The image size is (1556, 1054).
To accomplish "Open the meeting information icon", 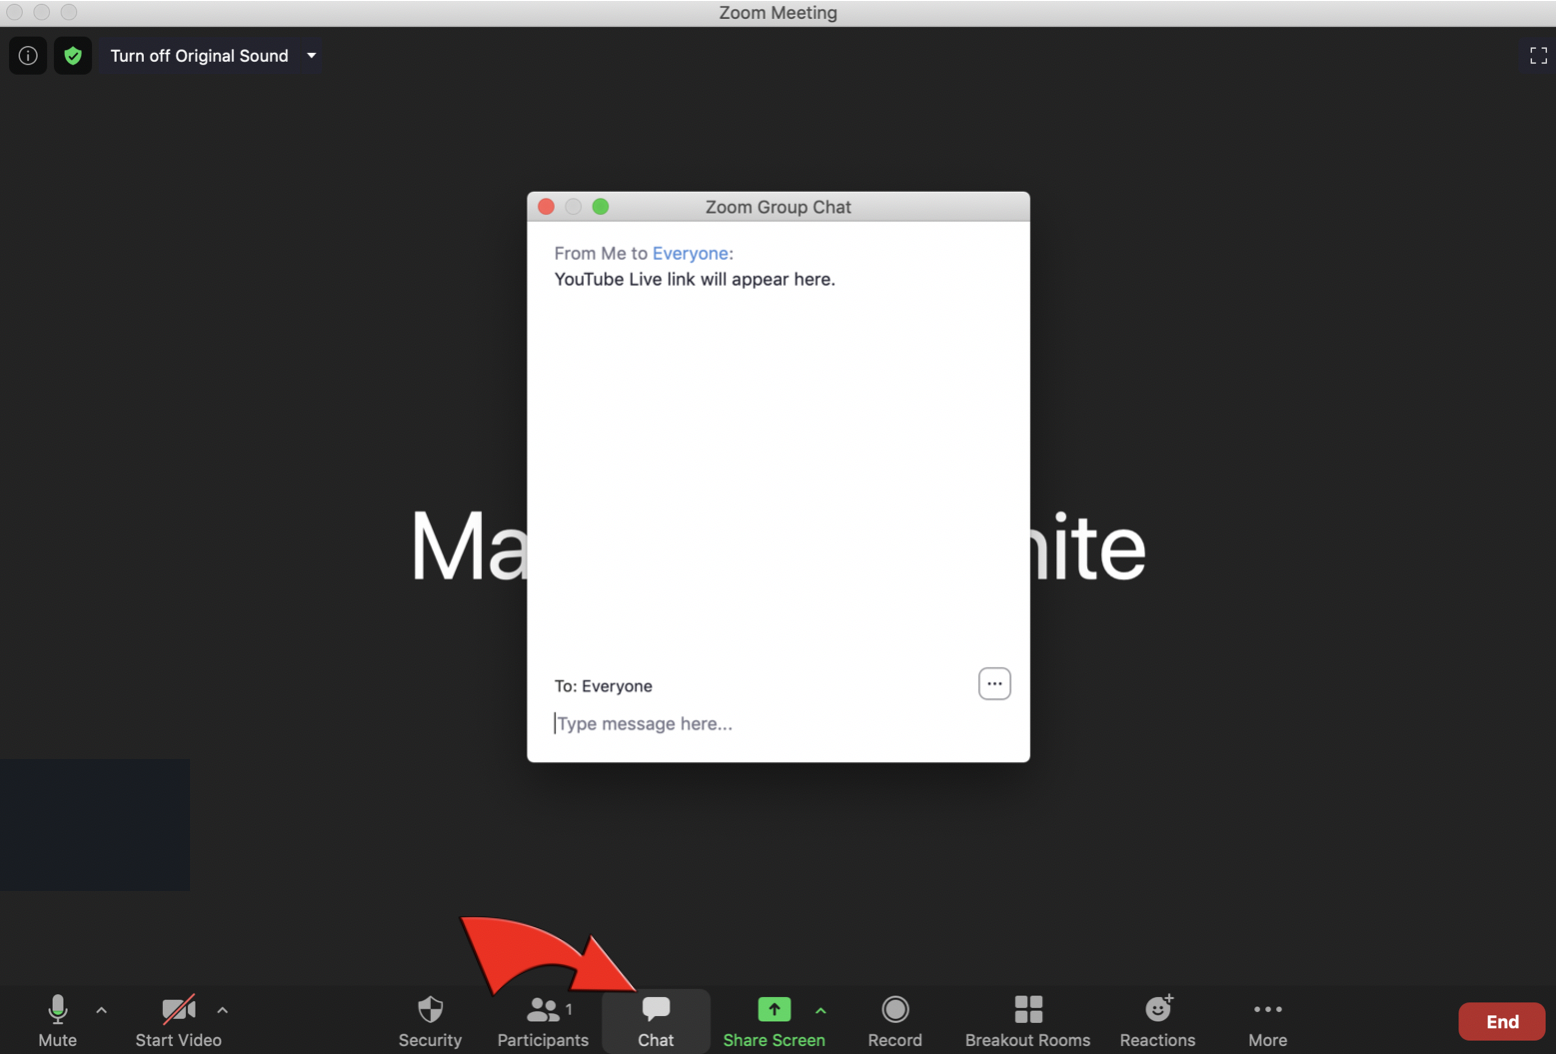I will click(28, 56).
